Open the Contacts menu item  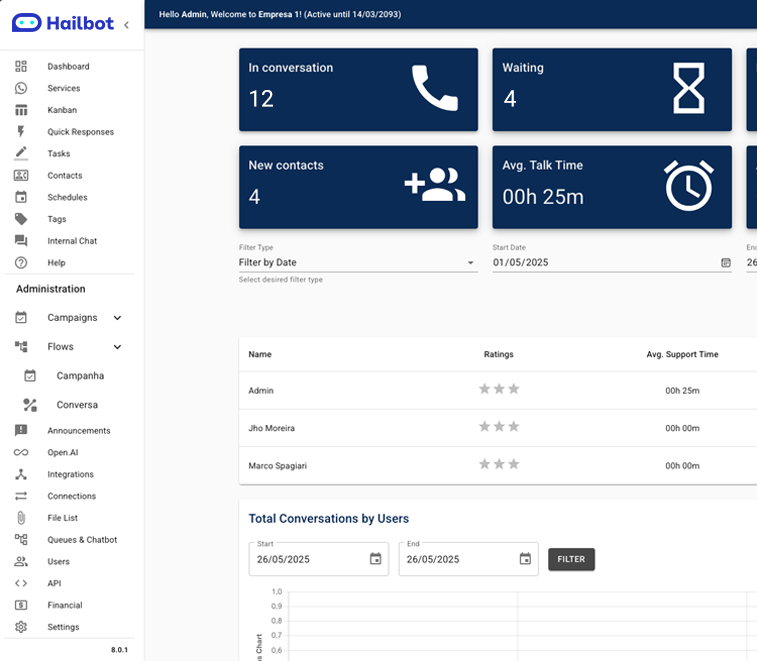point(65,176)
